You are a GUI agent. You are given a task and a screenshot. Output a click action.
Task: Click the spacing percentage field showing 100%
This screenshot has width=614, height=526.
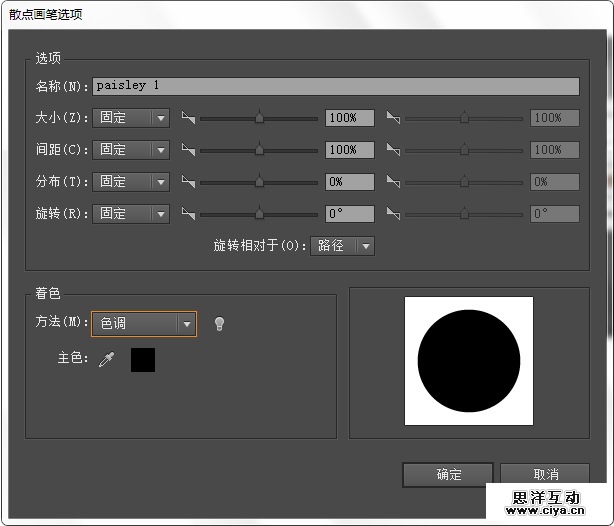(x=349, y=150)
